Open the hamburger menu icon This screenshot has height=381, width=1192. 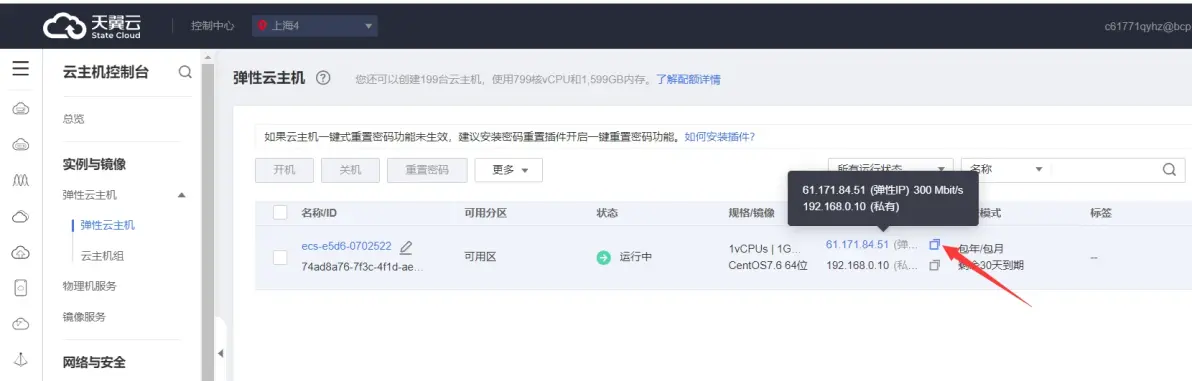(x=21, y=69)
